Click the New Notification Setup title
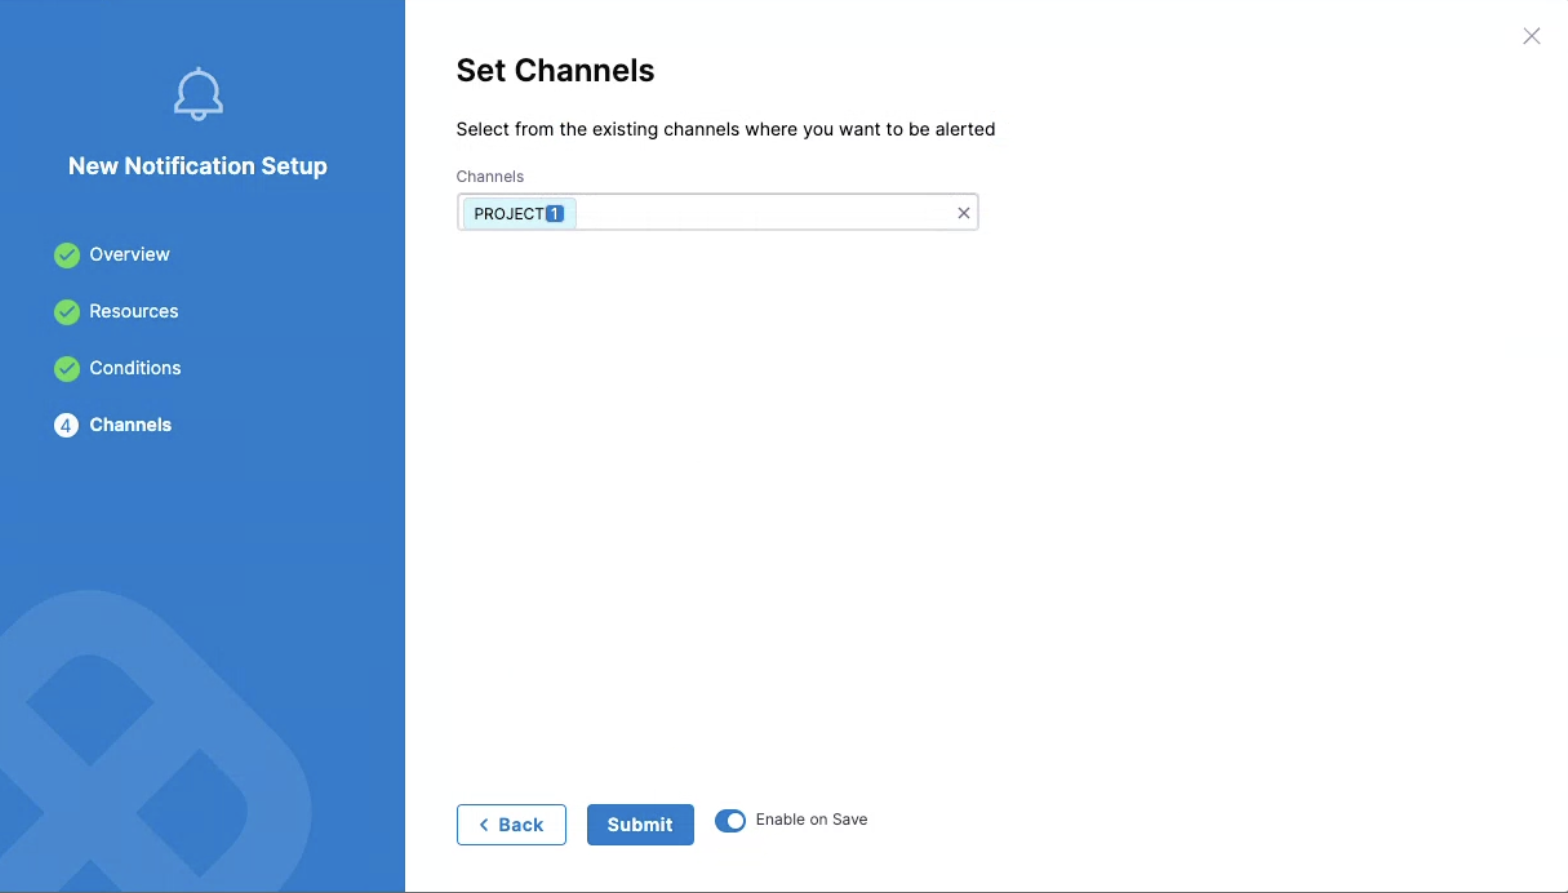Screen dimensions: 1568x893 click(197, 166)
